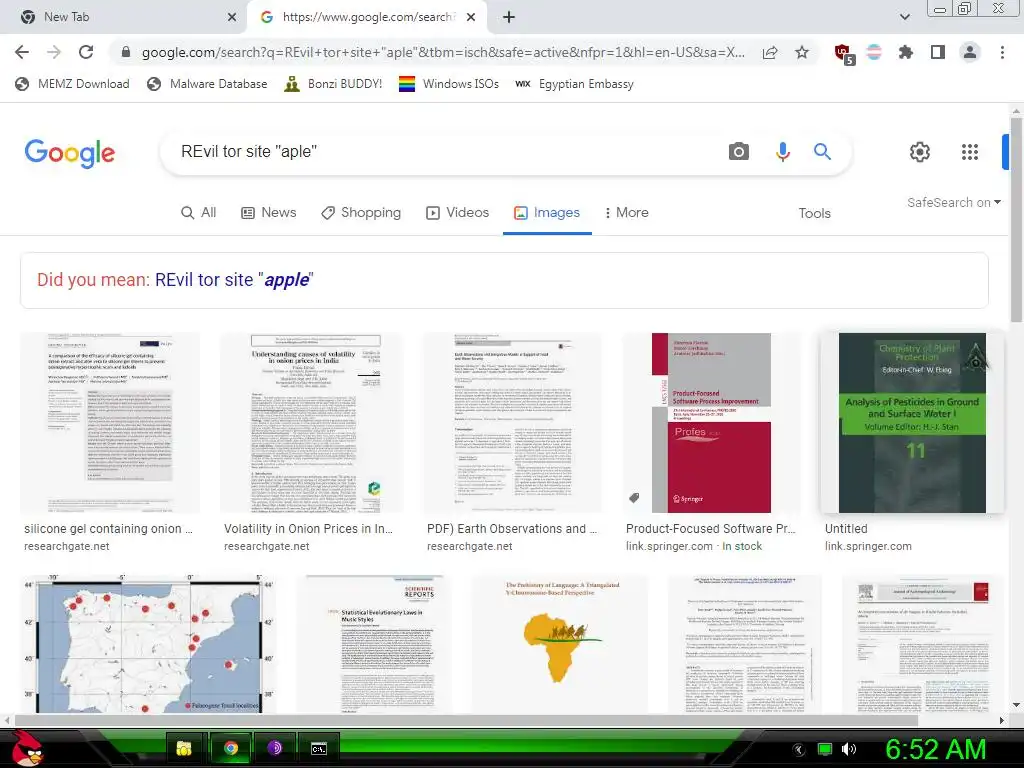This screenshot has height=768, width=1024.
Task: Click the padlock site info icon
Action: (x=126, y=53)
